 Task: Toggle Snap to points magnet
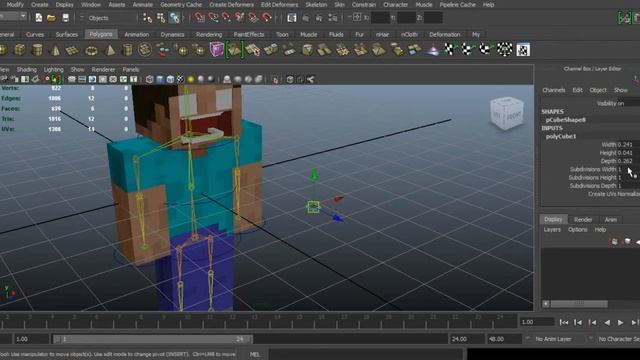point(226,18)
